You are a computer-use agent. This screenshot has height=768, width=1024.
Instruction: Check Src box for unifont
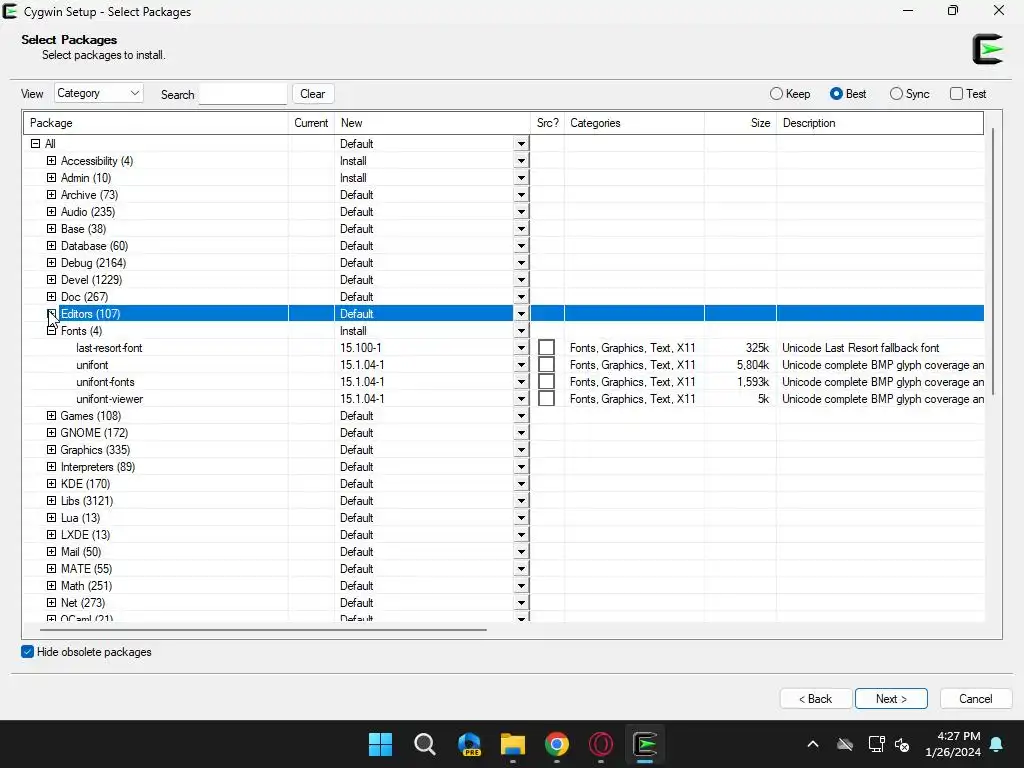click(x=547, y=364)
